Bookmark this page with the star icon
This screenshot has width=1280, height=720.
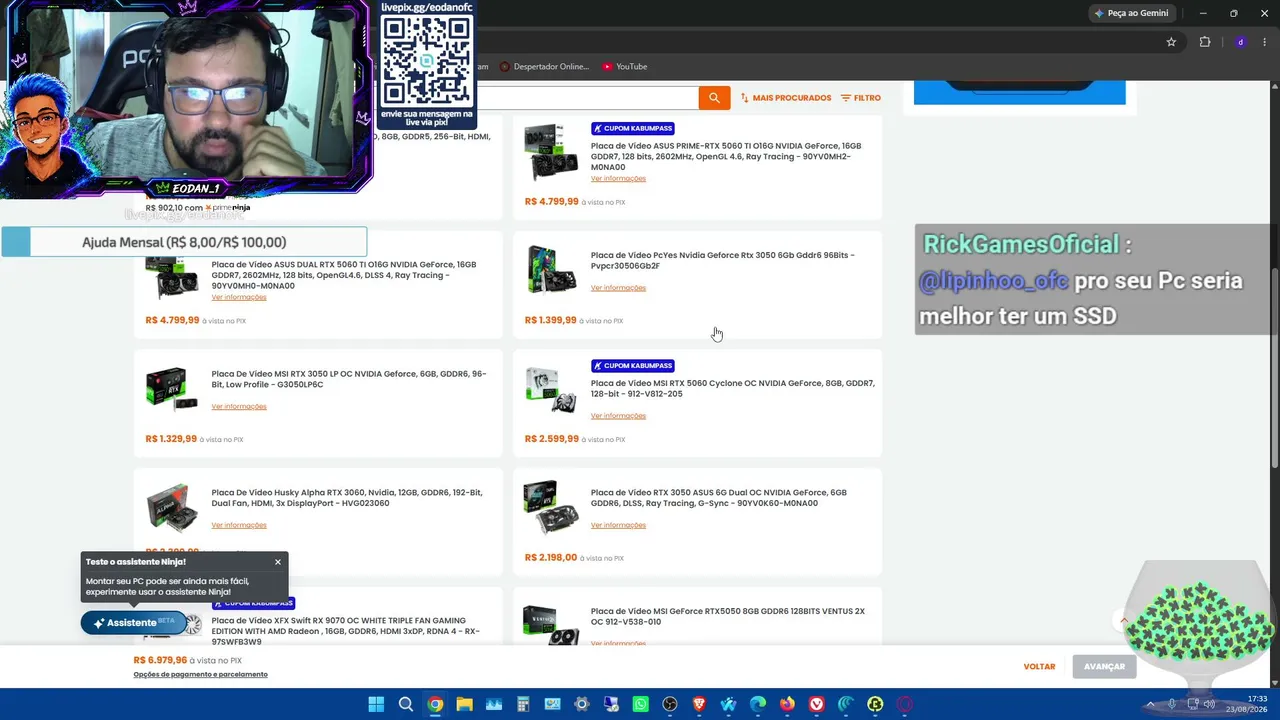click(x=1171, y=42)
